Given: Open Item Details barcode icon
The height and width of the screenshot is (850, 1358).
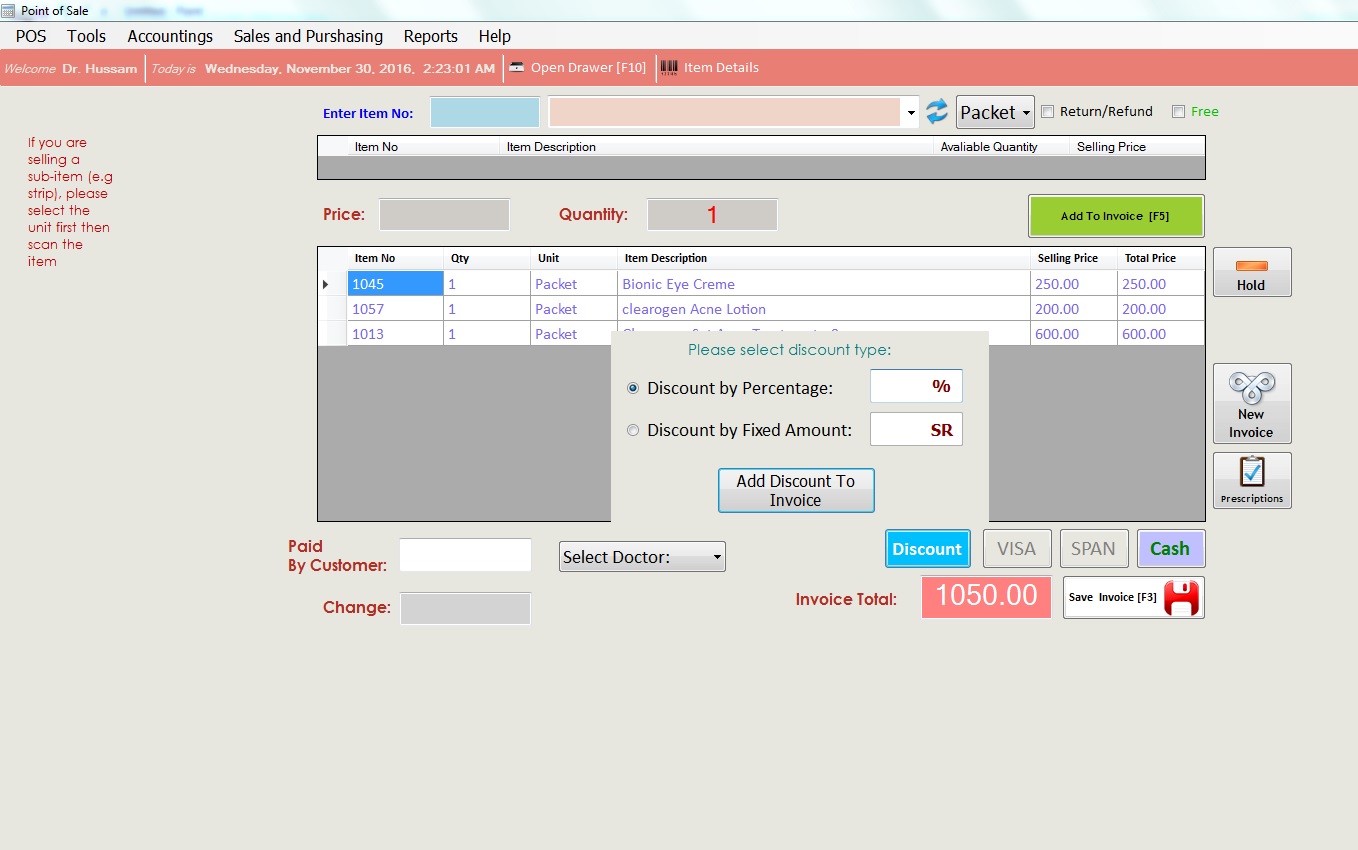Looking at the screenshot, I should (669, 68).
